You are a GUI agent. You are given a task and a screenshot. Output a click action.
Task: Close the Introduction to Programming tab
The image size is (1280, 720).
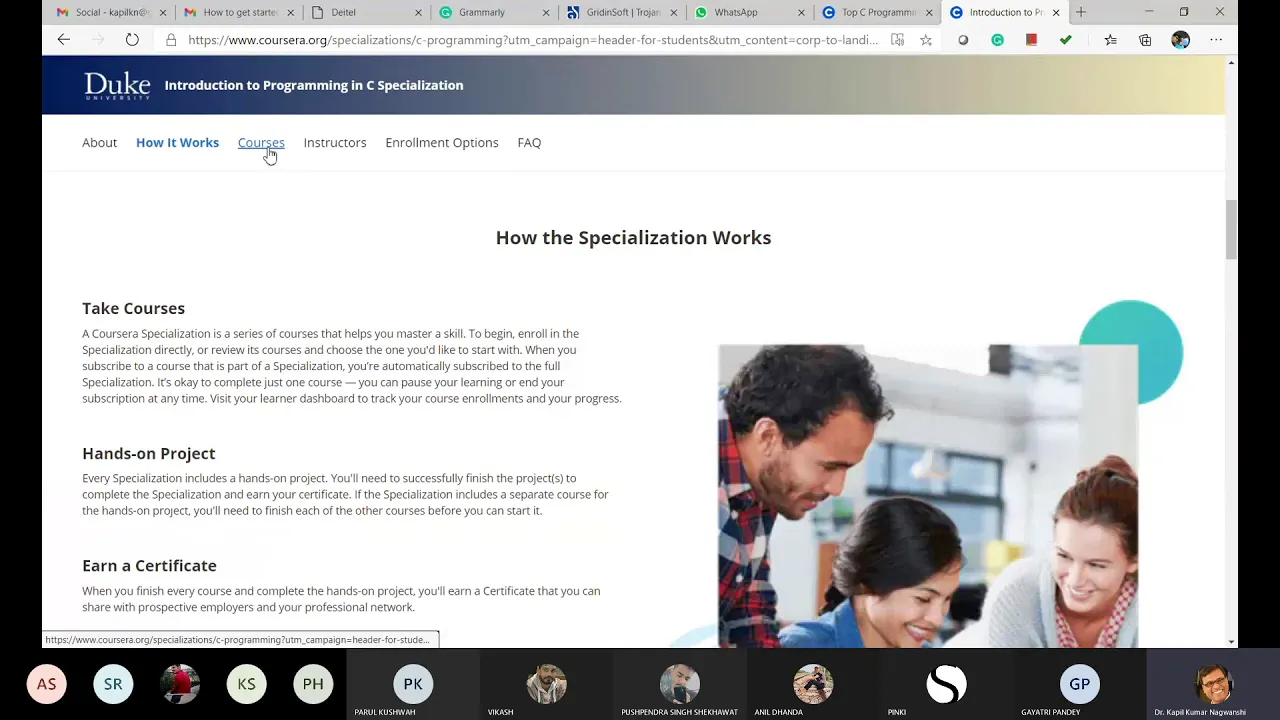(x=1056, y=12)
